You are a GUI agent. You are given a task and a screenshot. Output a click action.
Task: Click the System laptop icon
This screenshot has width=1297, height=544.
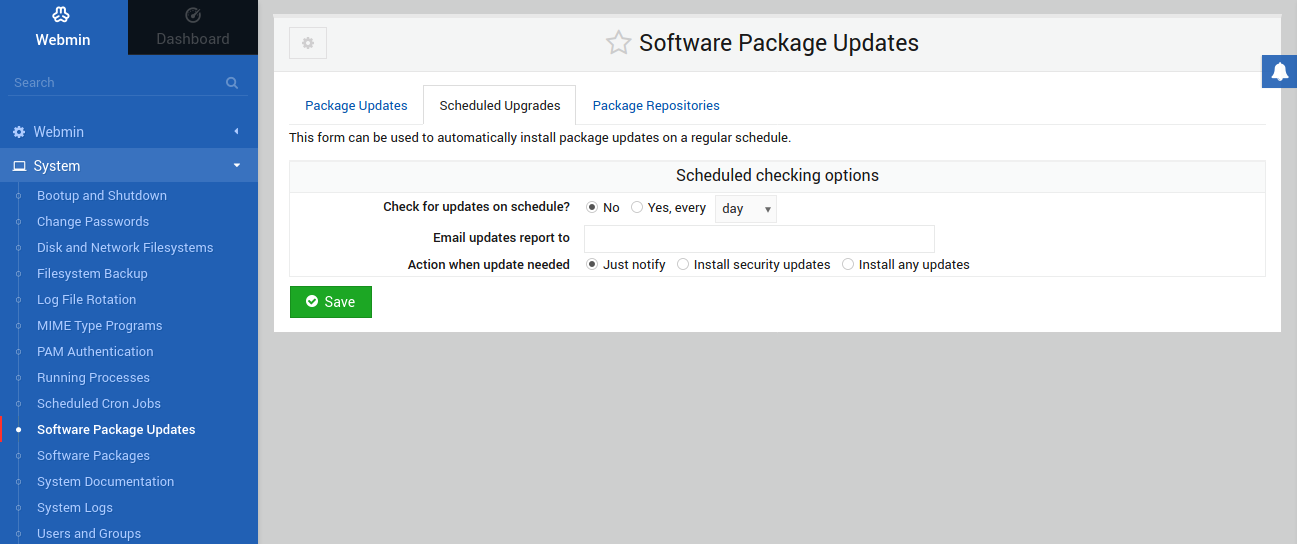(x=19, y=166)
